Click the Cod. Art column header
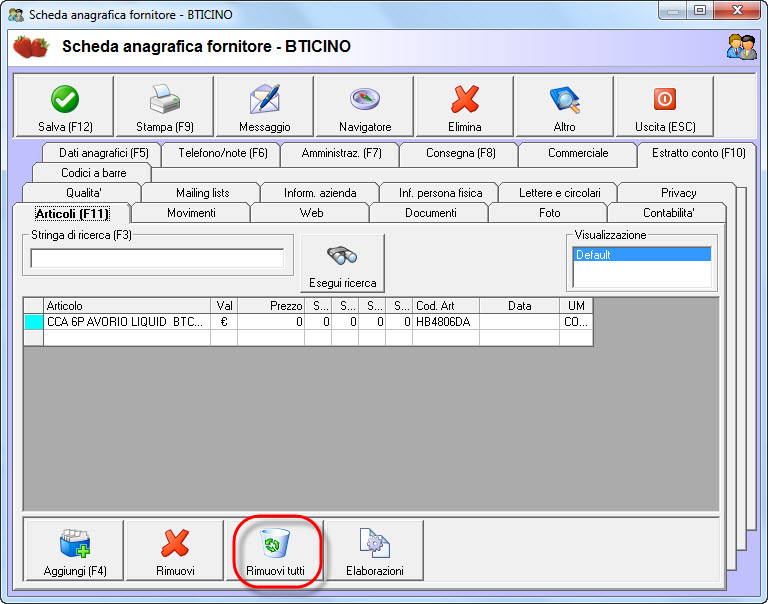This screenshot has height=604, width=768. (x=446, y=306)
